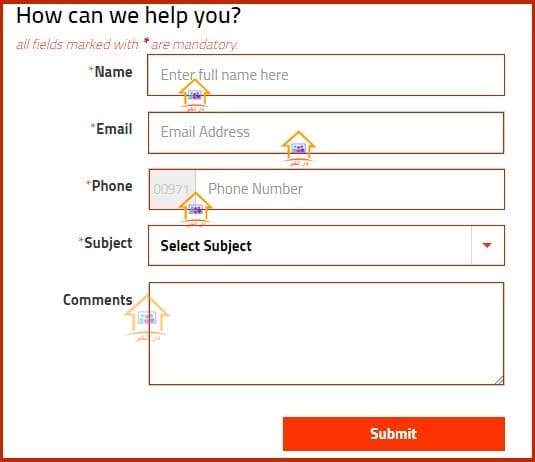The image size is (535, 462).
Task: Click the Name field label
Action: click(113, 72)
